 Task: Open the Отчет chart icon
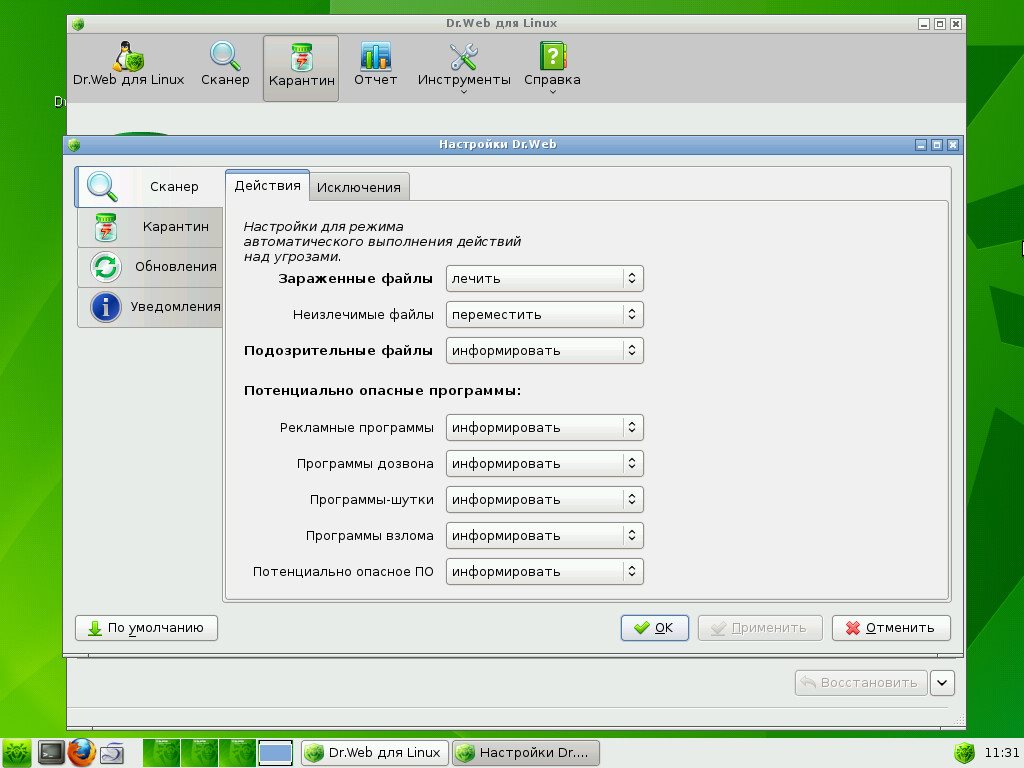(x=376, y=65)
